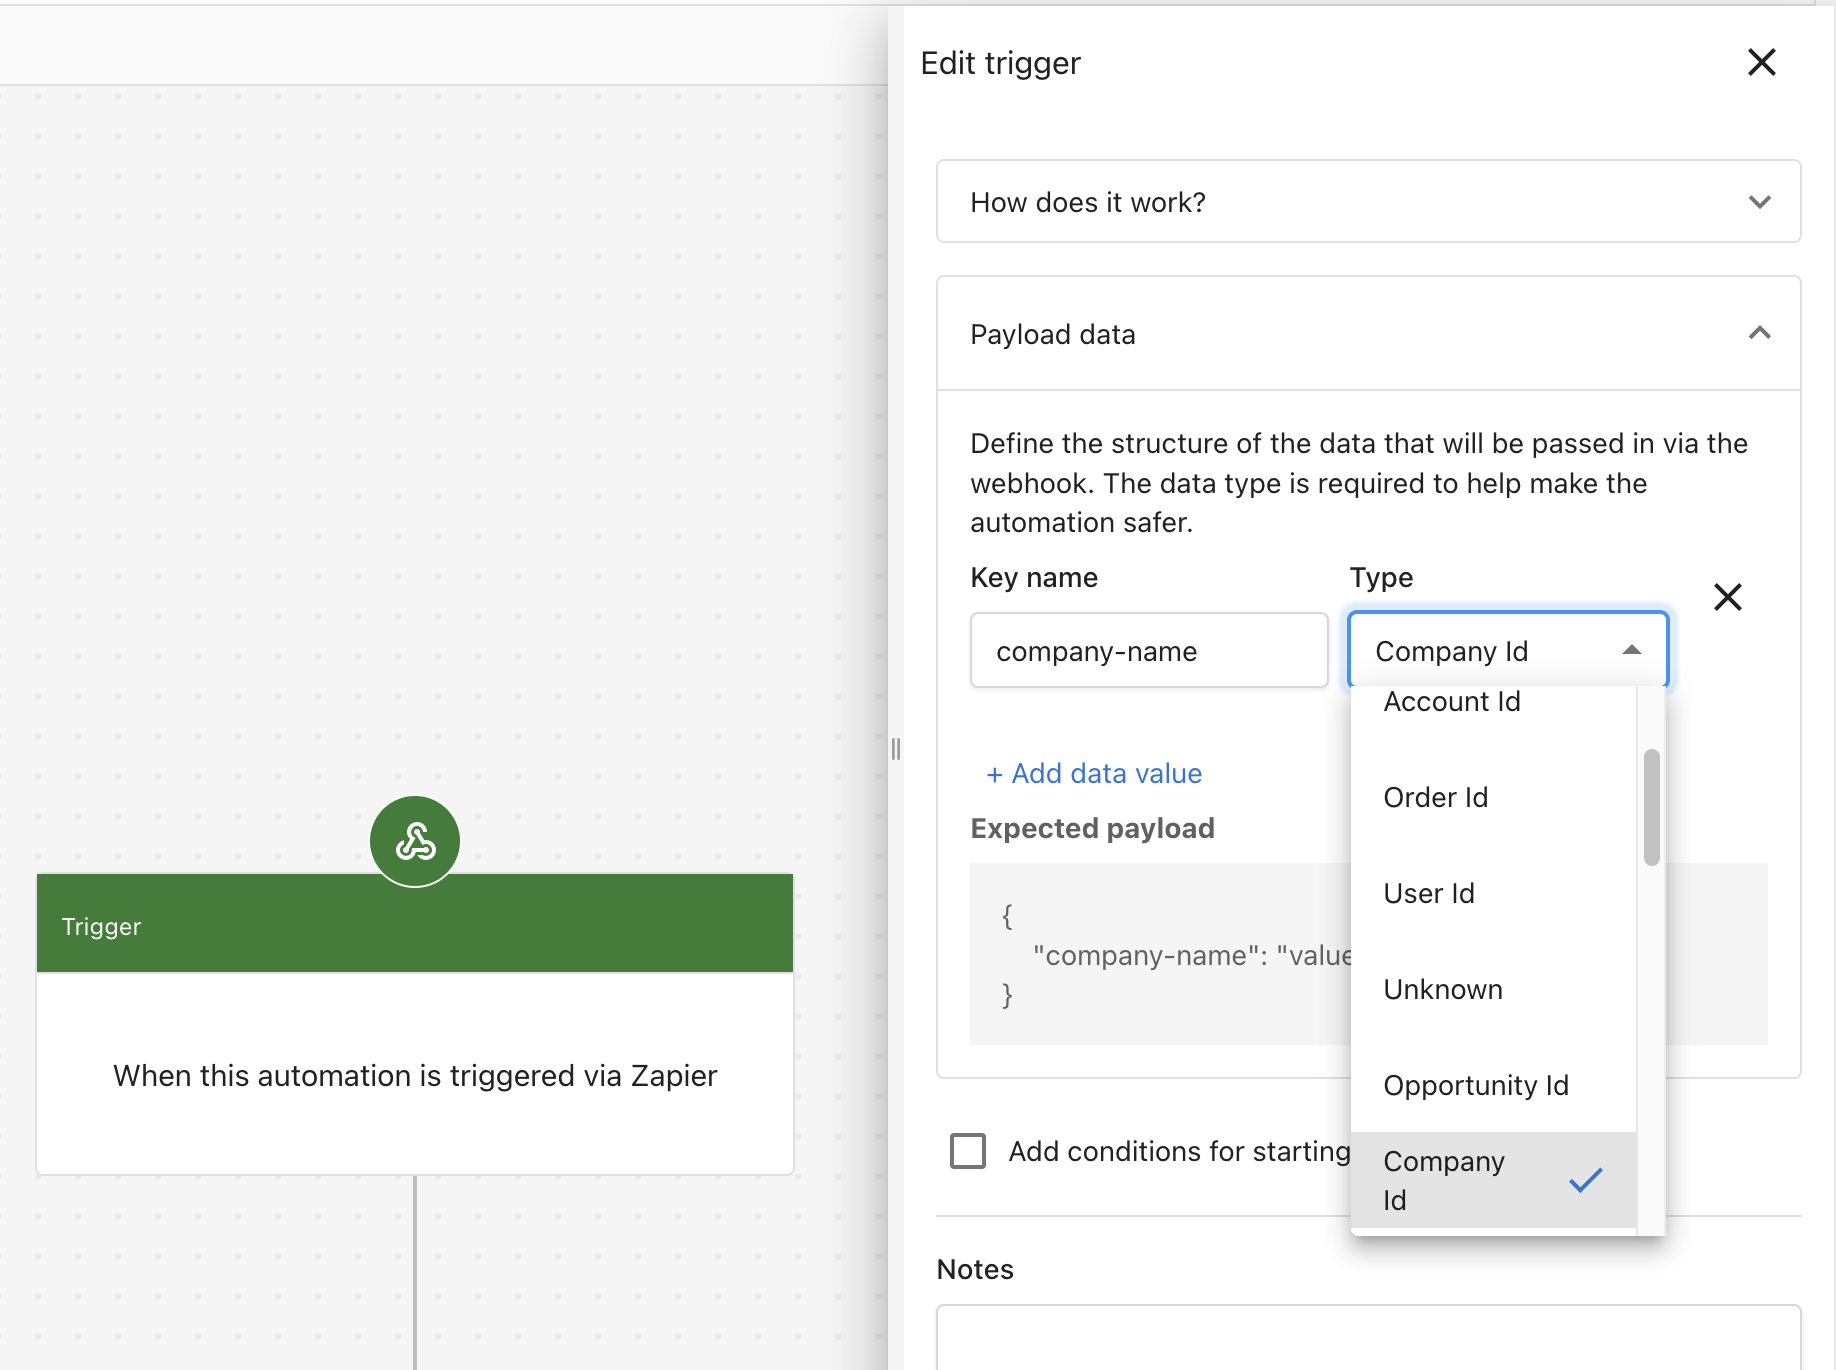Image resolution: width=1836 pixels, height=1370 pixels.
Task: Click the dropdown list scrollbar thumb
Action: click(x=1651, y=806)
